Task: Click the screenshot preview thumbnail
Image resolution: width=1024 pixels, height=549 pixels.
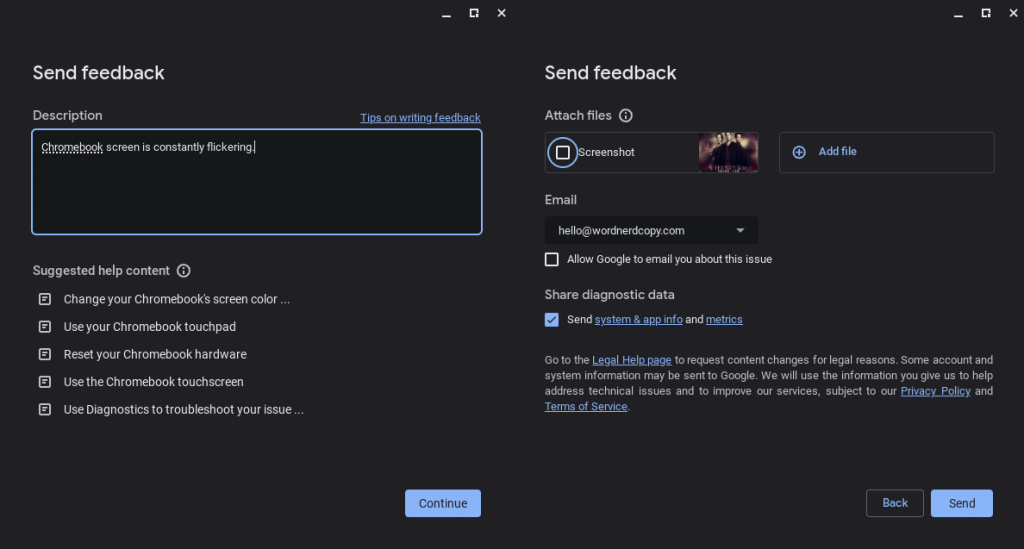Action: pyautogui.click(x=727, y=152)
